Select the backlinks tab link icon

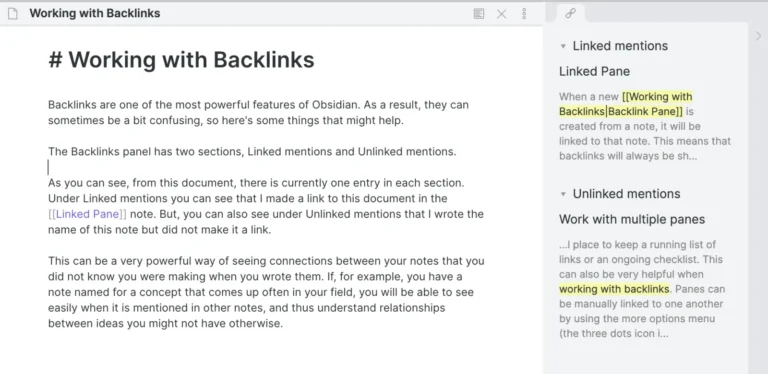point(570,14)
